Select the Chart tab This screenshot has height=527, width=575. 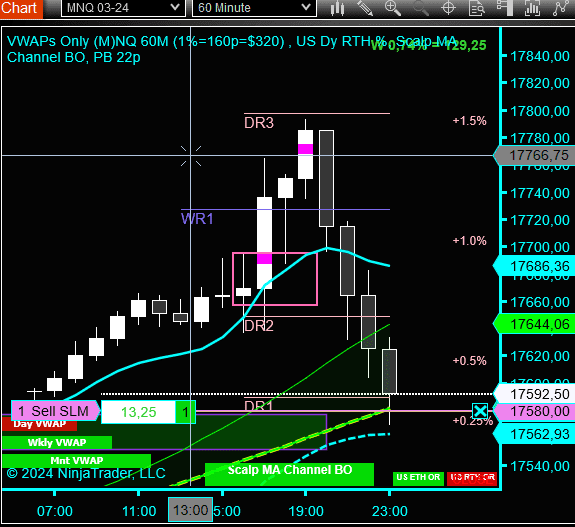21,8
